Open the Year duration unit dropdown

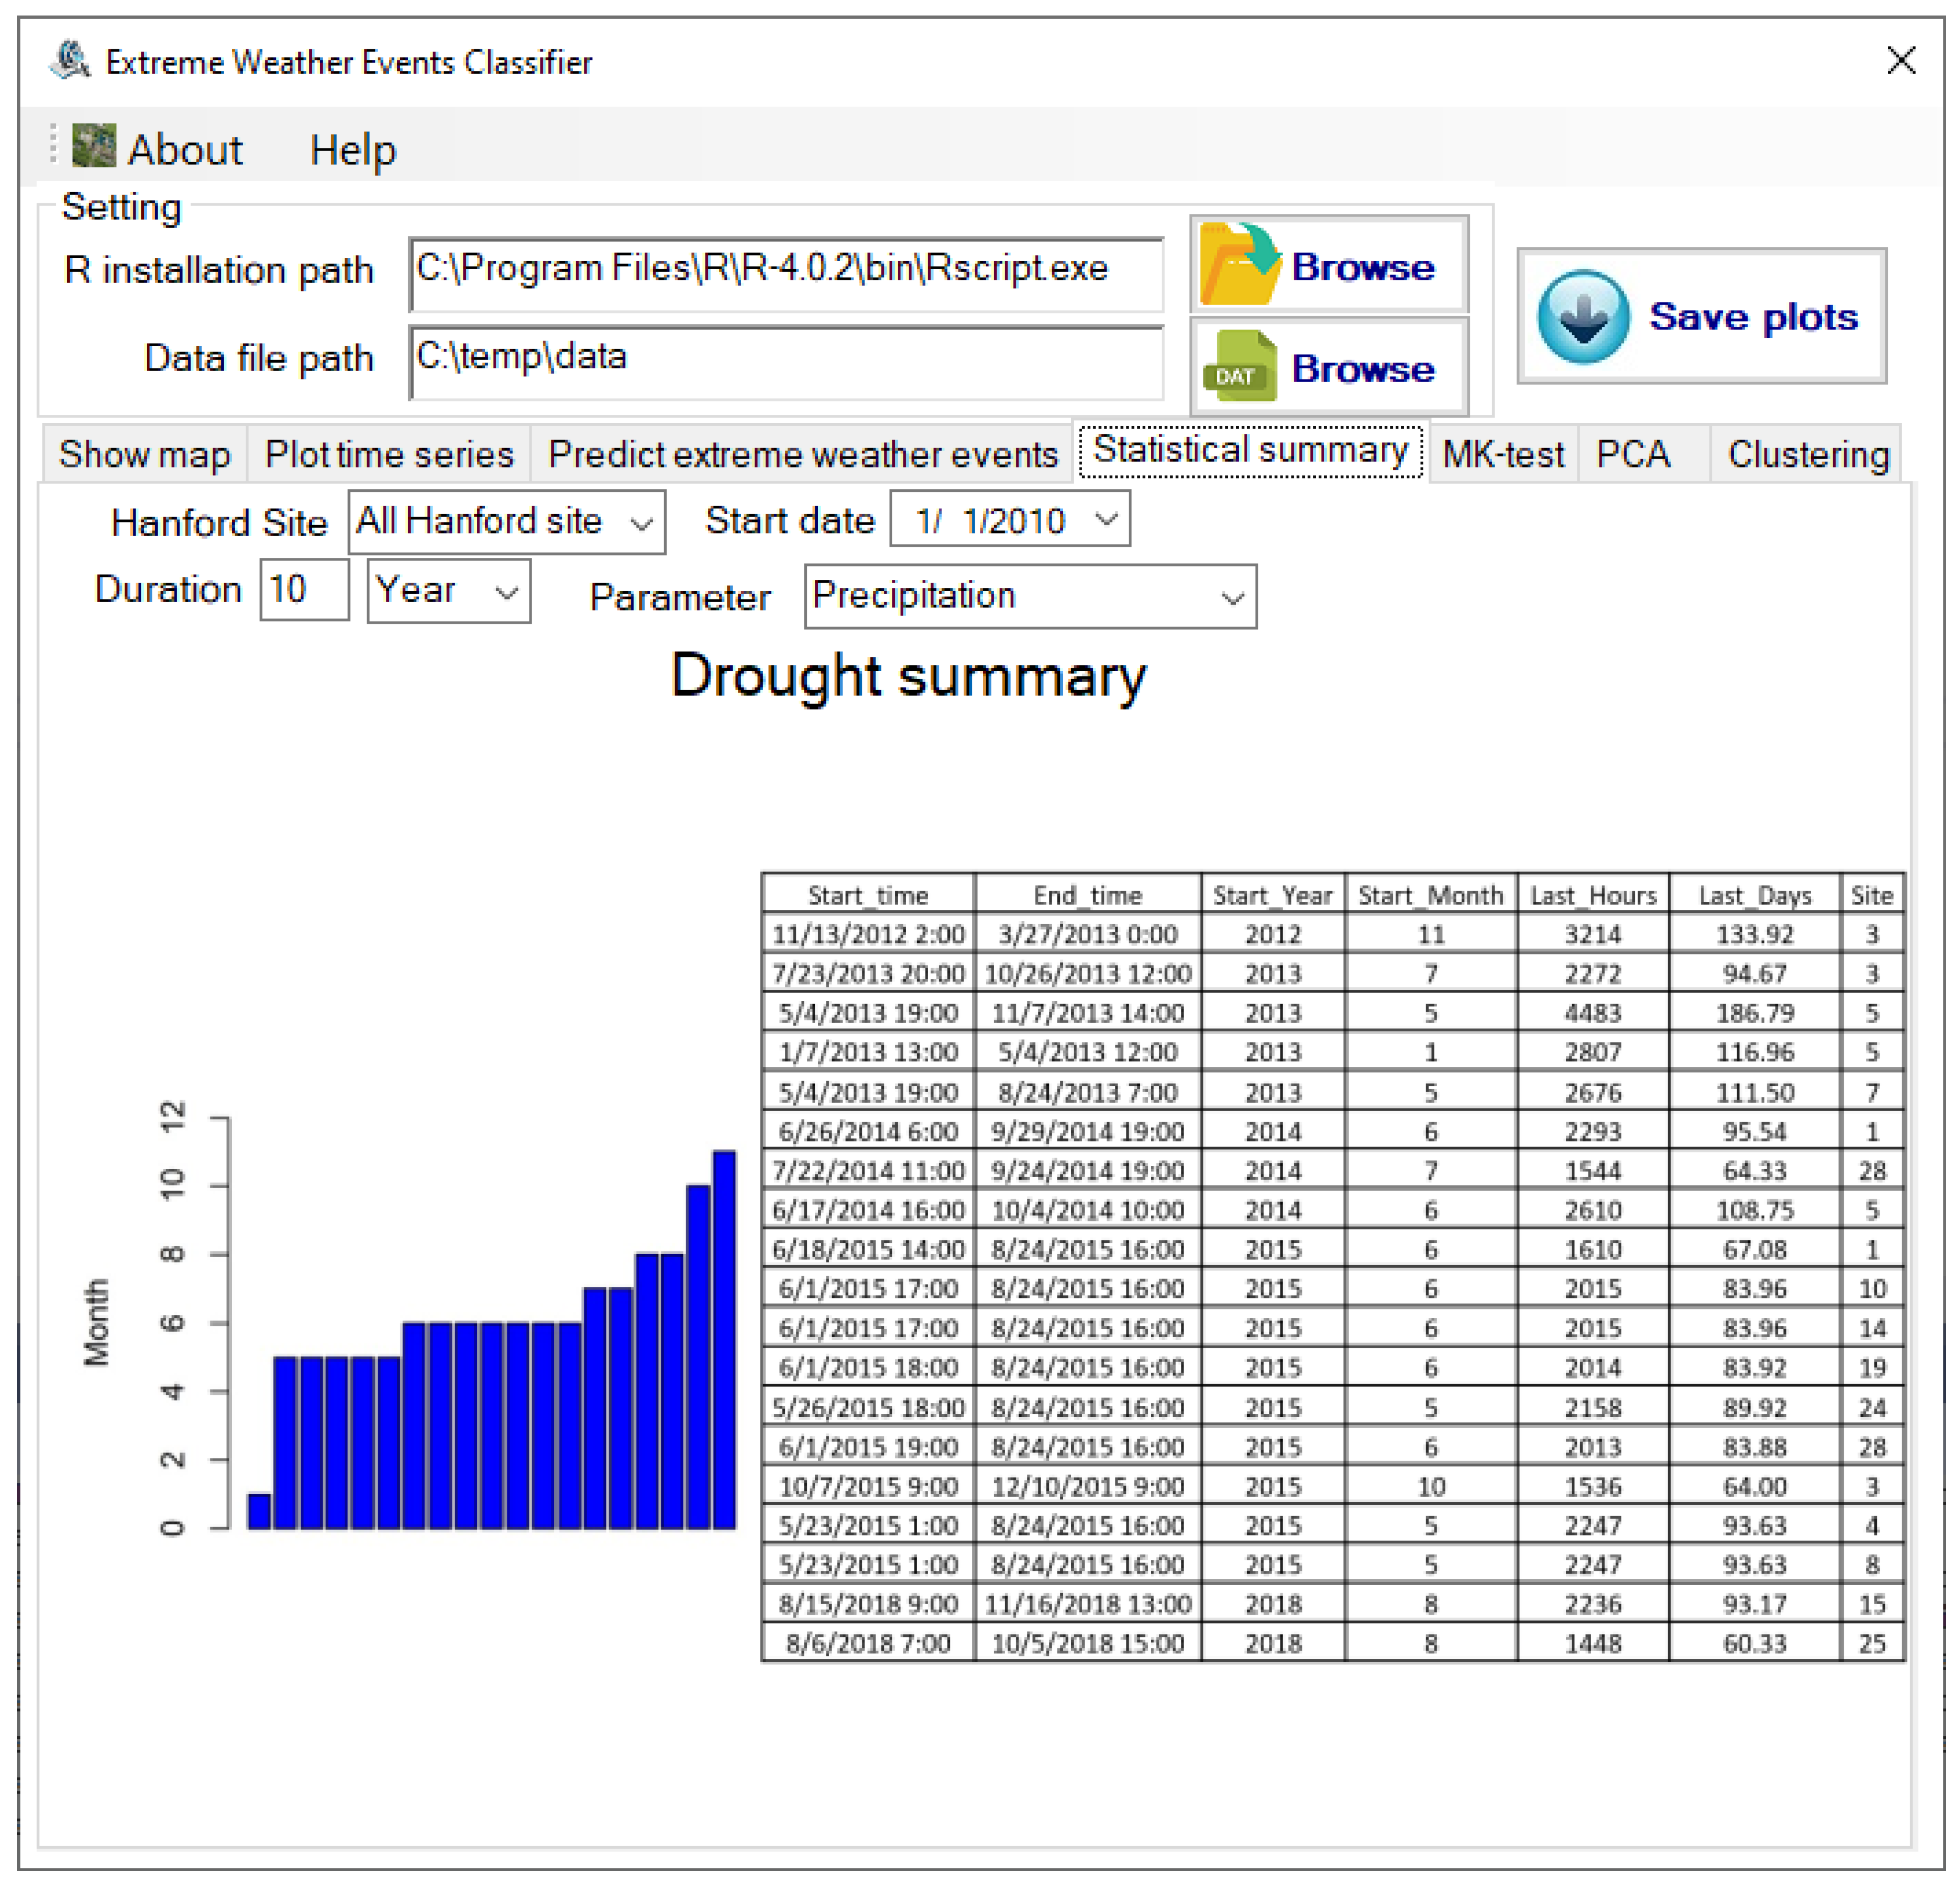click(x=507, y=592)
